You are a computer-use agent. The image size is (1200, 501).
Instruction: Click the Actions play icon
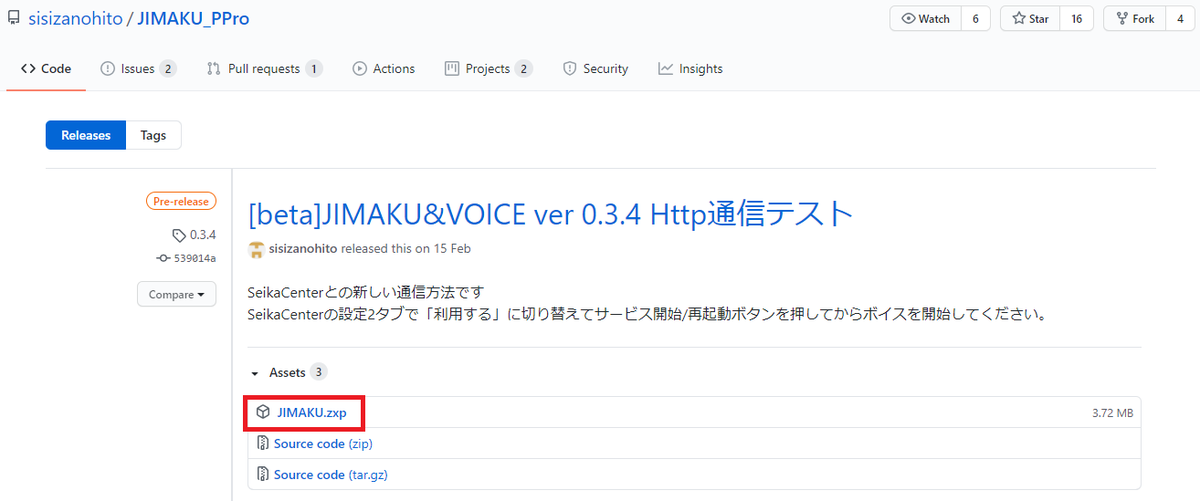coord(359,69)
